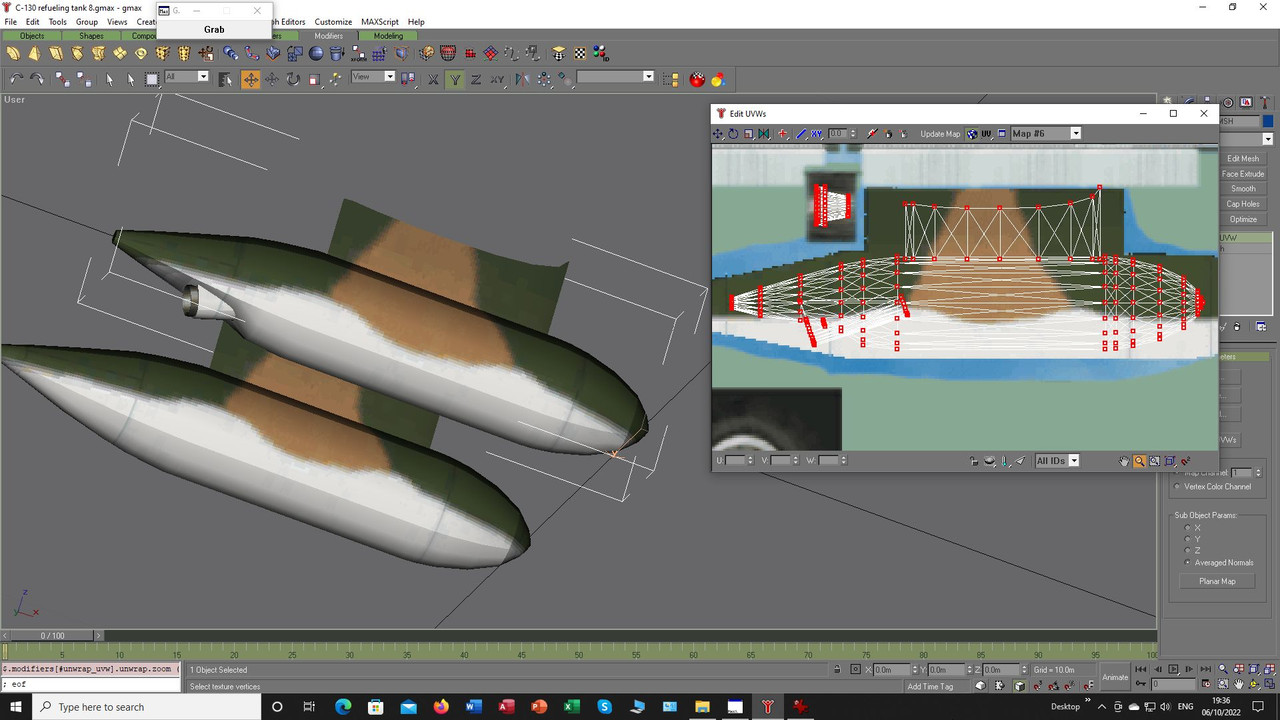Select the Averaged Normals radio button

coord(1188,563)
